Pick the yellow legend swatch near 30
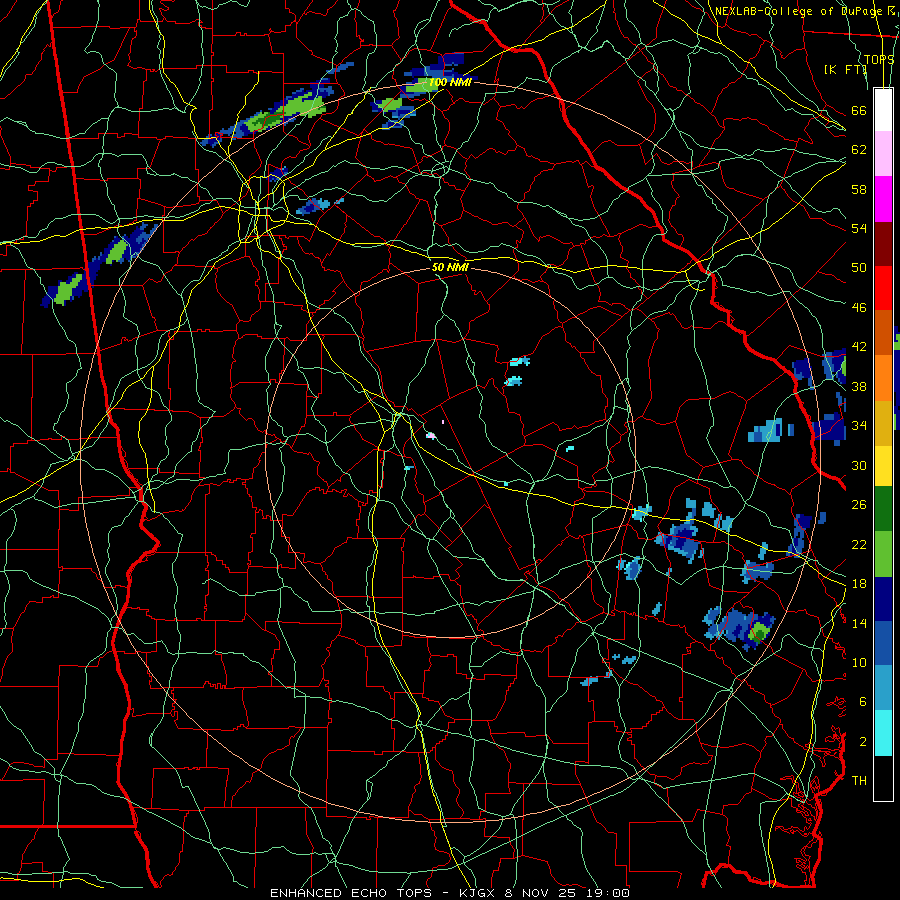The width and height of the screenshot is (900, 900). pos(883,465)
